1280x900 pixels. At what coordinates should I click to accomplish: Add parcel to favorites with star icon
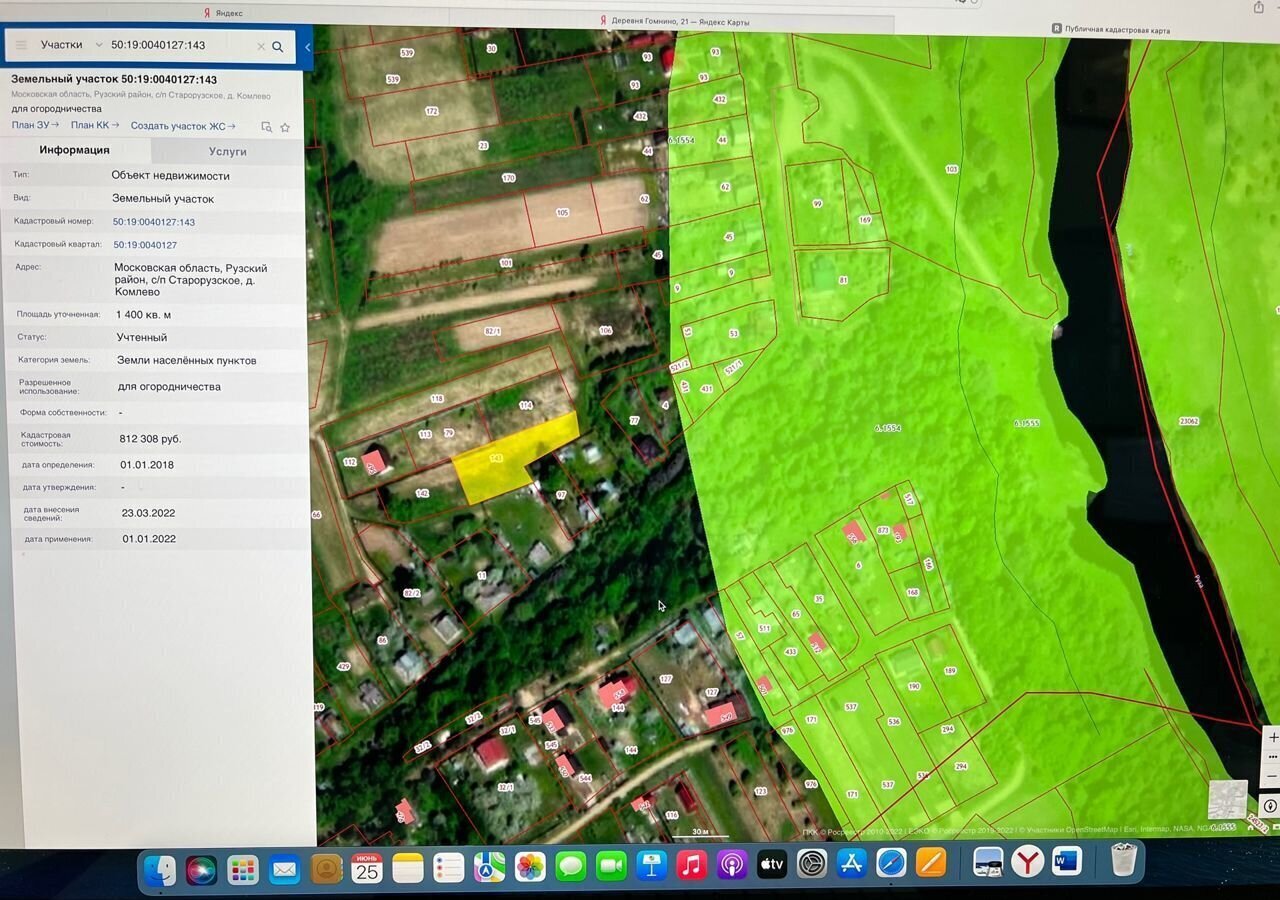pos(285,127)
